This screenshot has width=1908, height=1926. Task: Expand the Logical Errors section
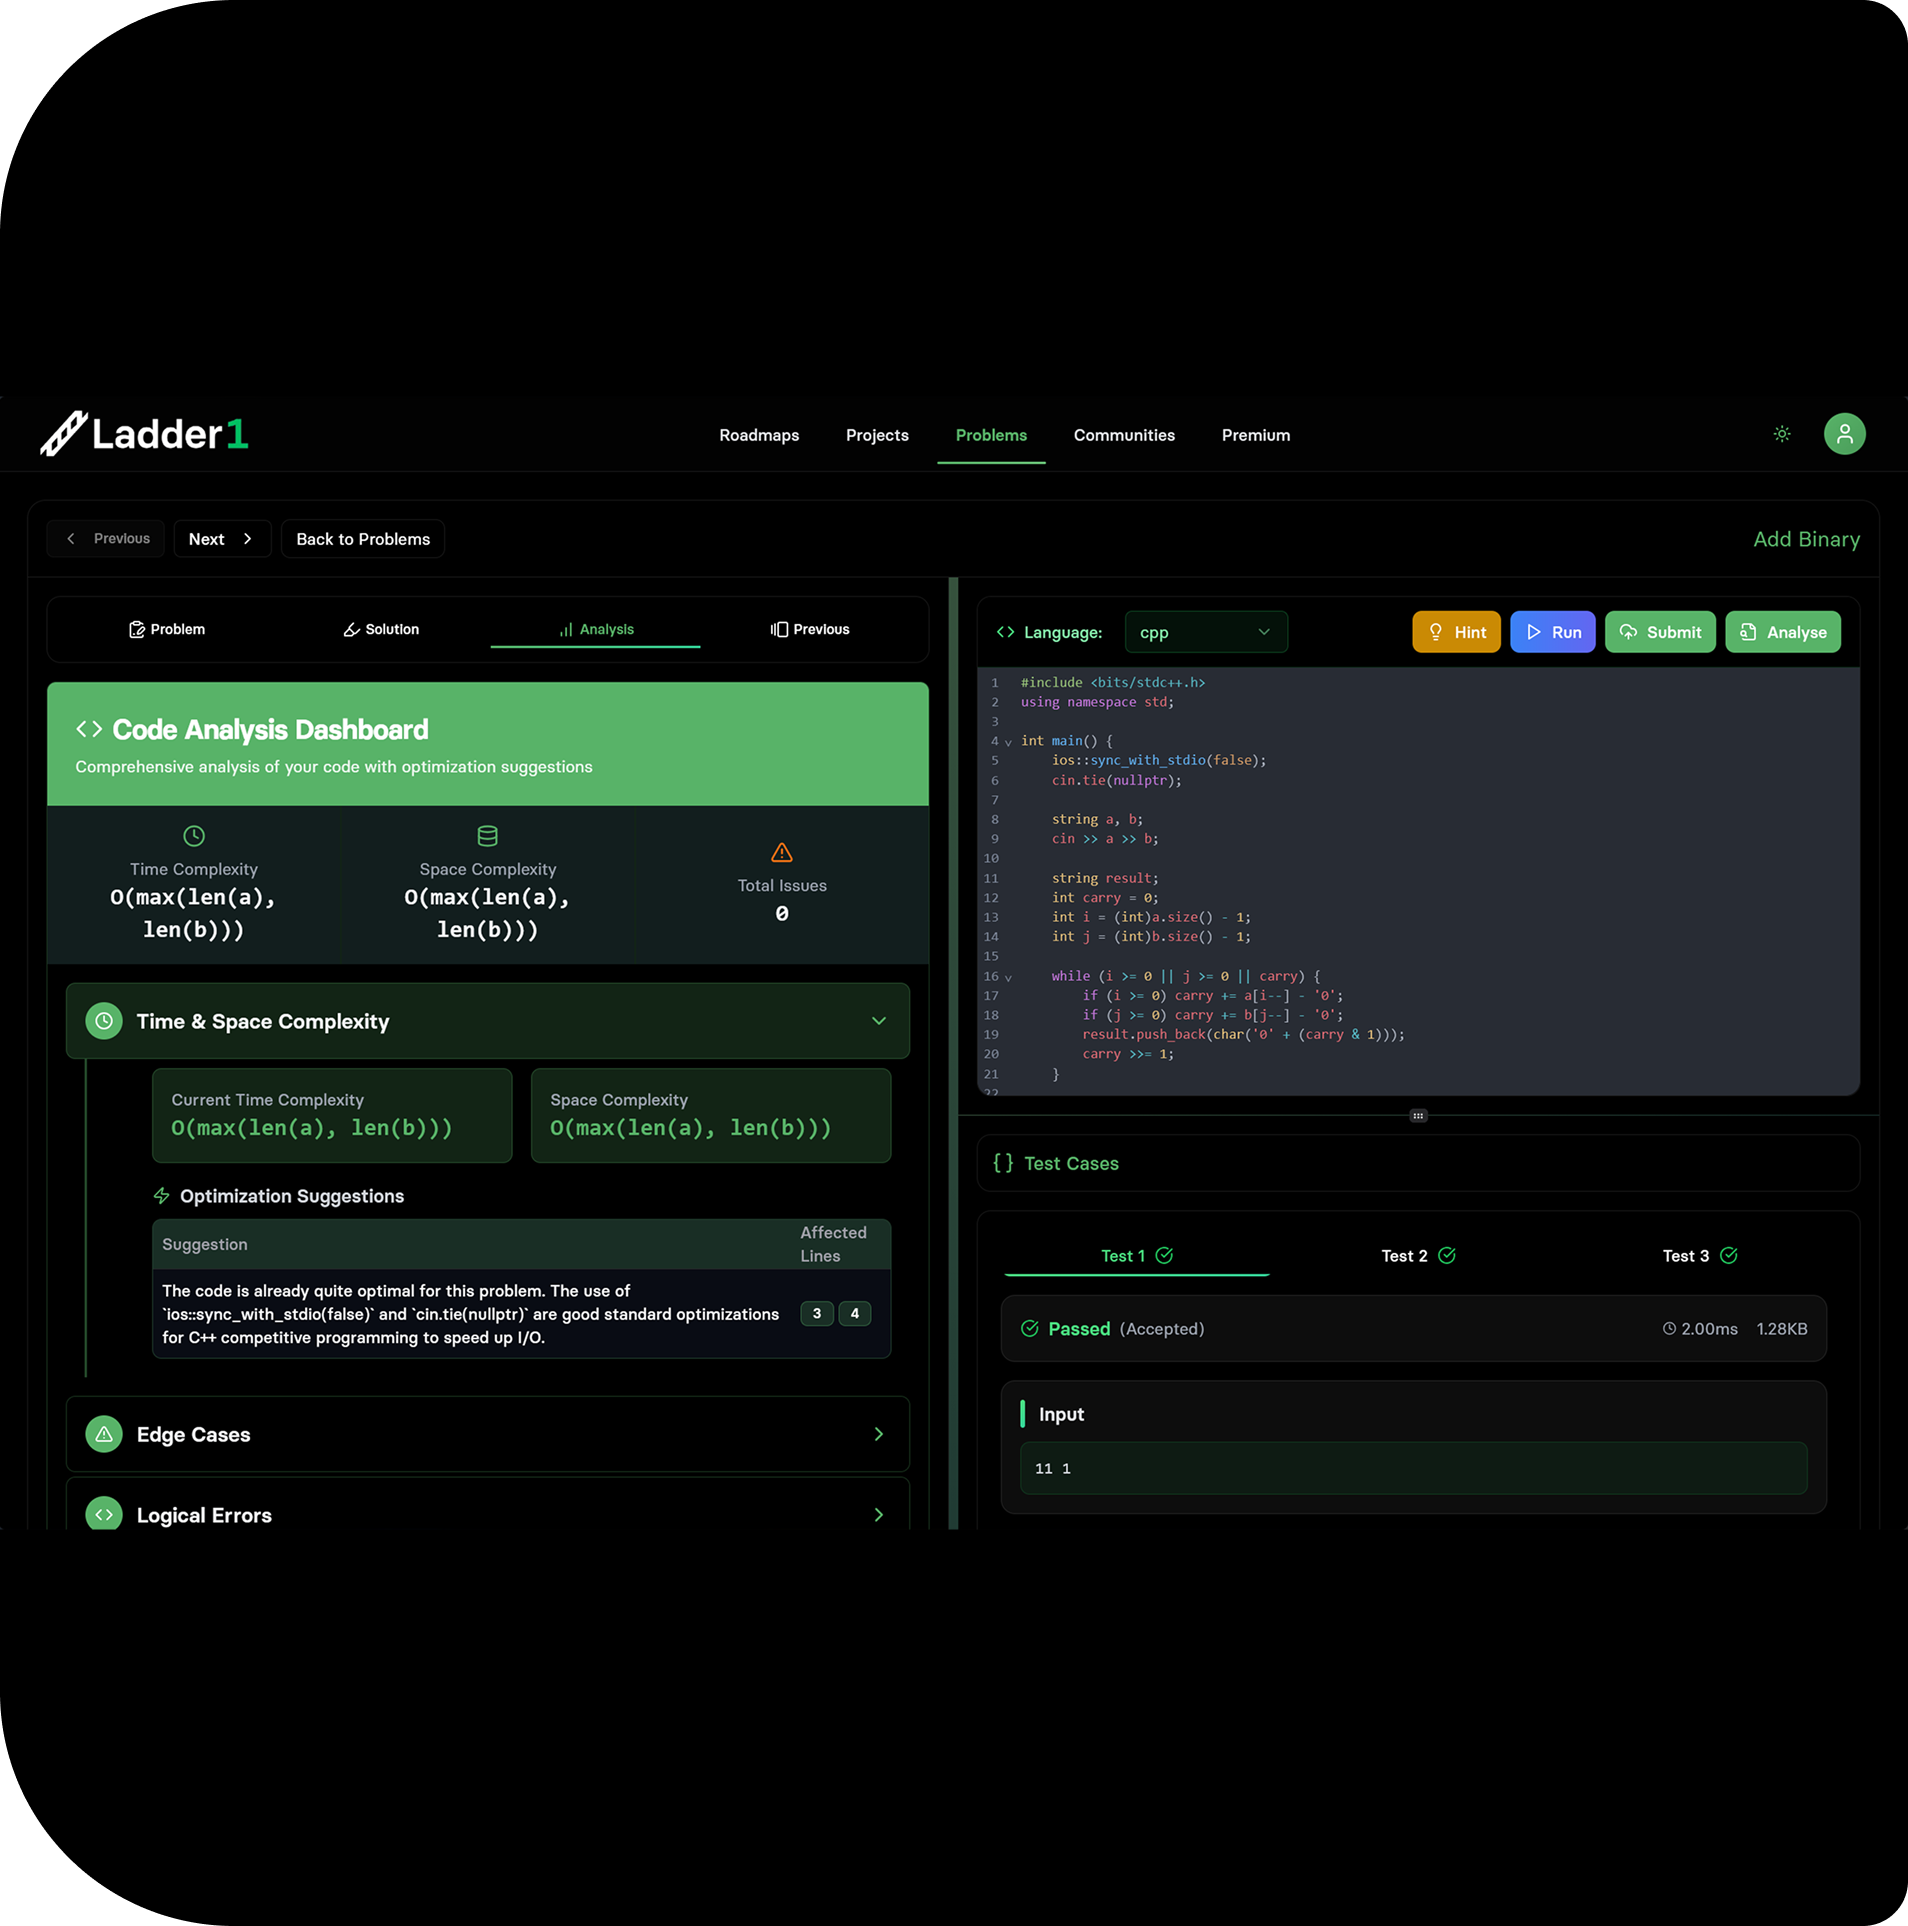point(878,1514)
